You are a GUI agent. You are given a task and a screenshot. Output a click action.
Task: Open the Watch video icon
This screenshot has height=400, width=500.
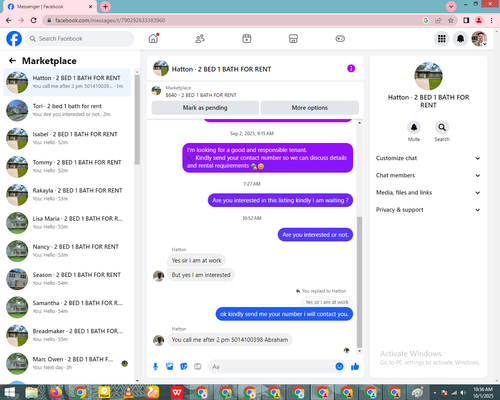[247, 39]
